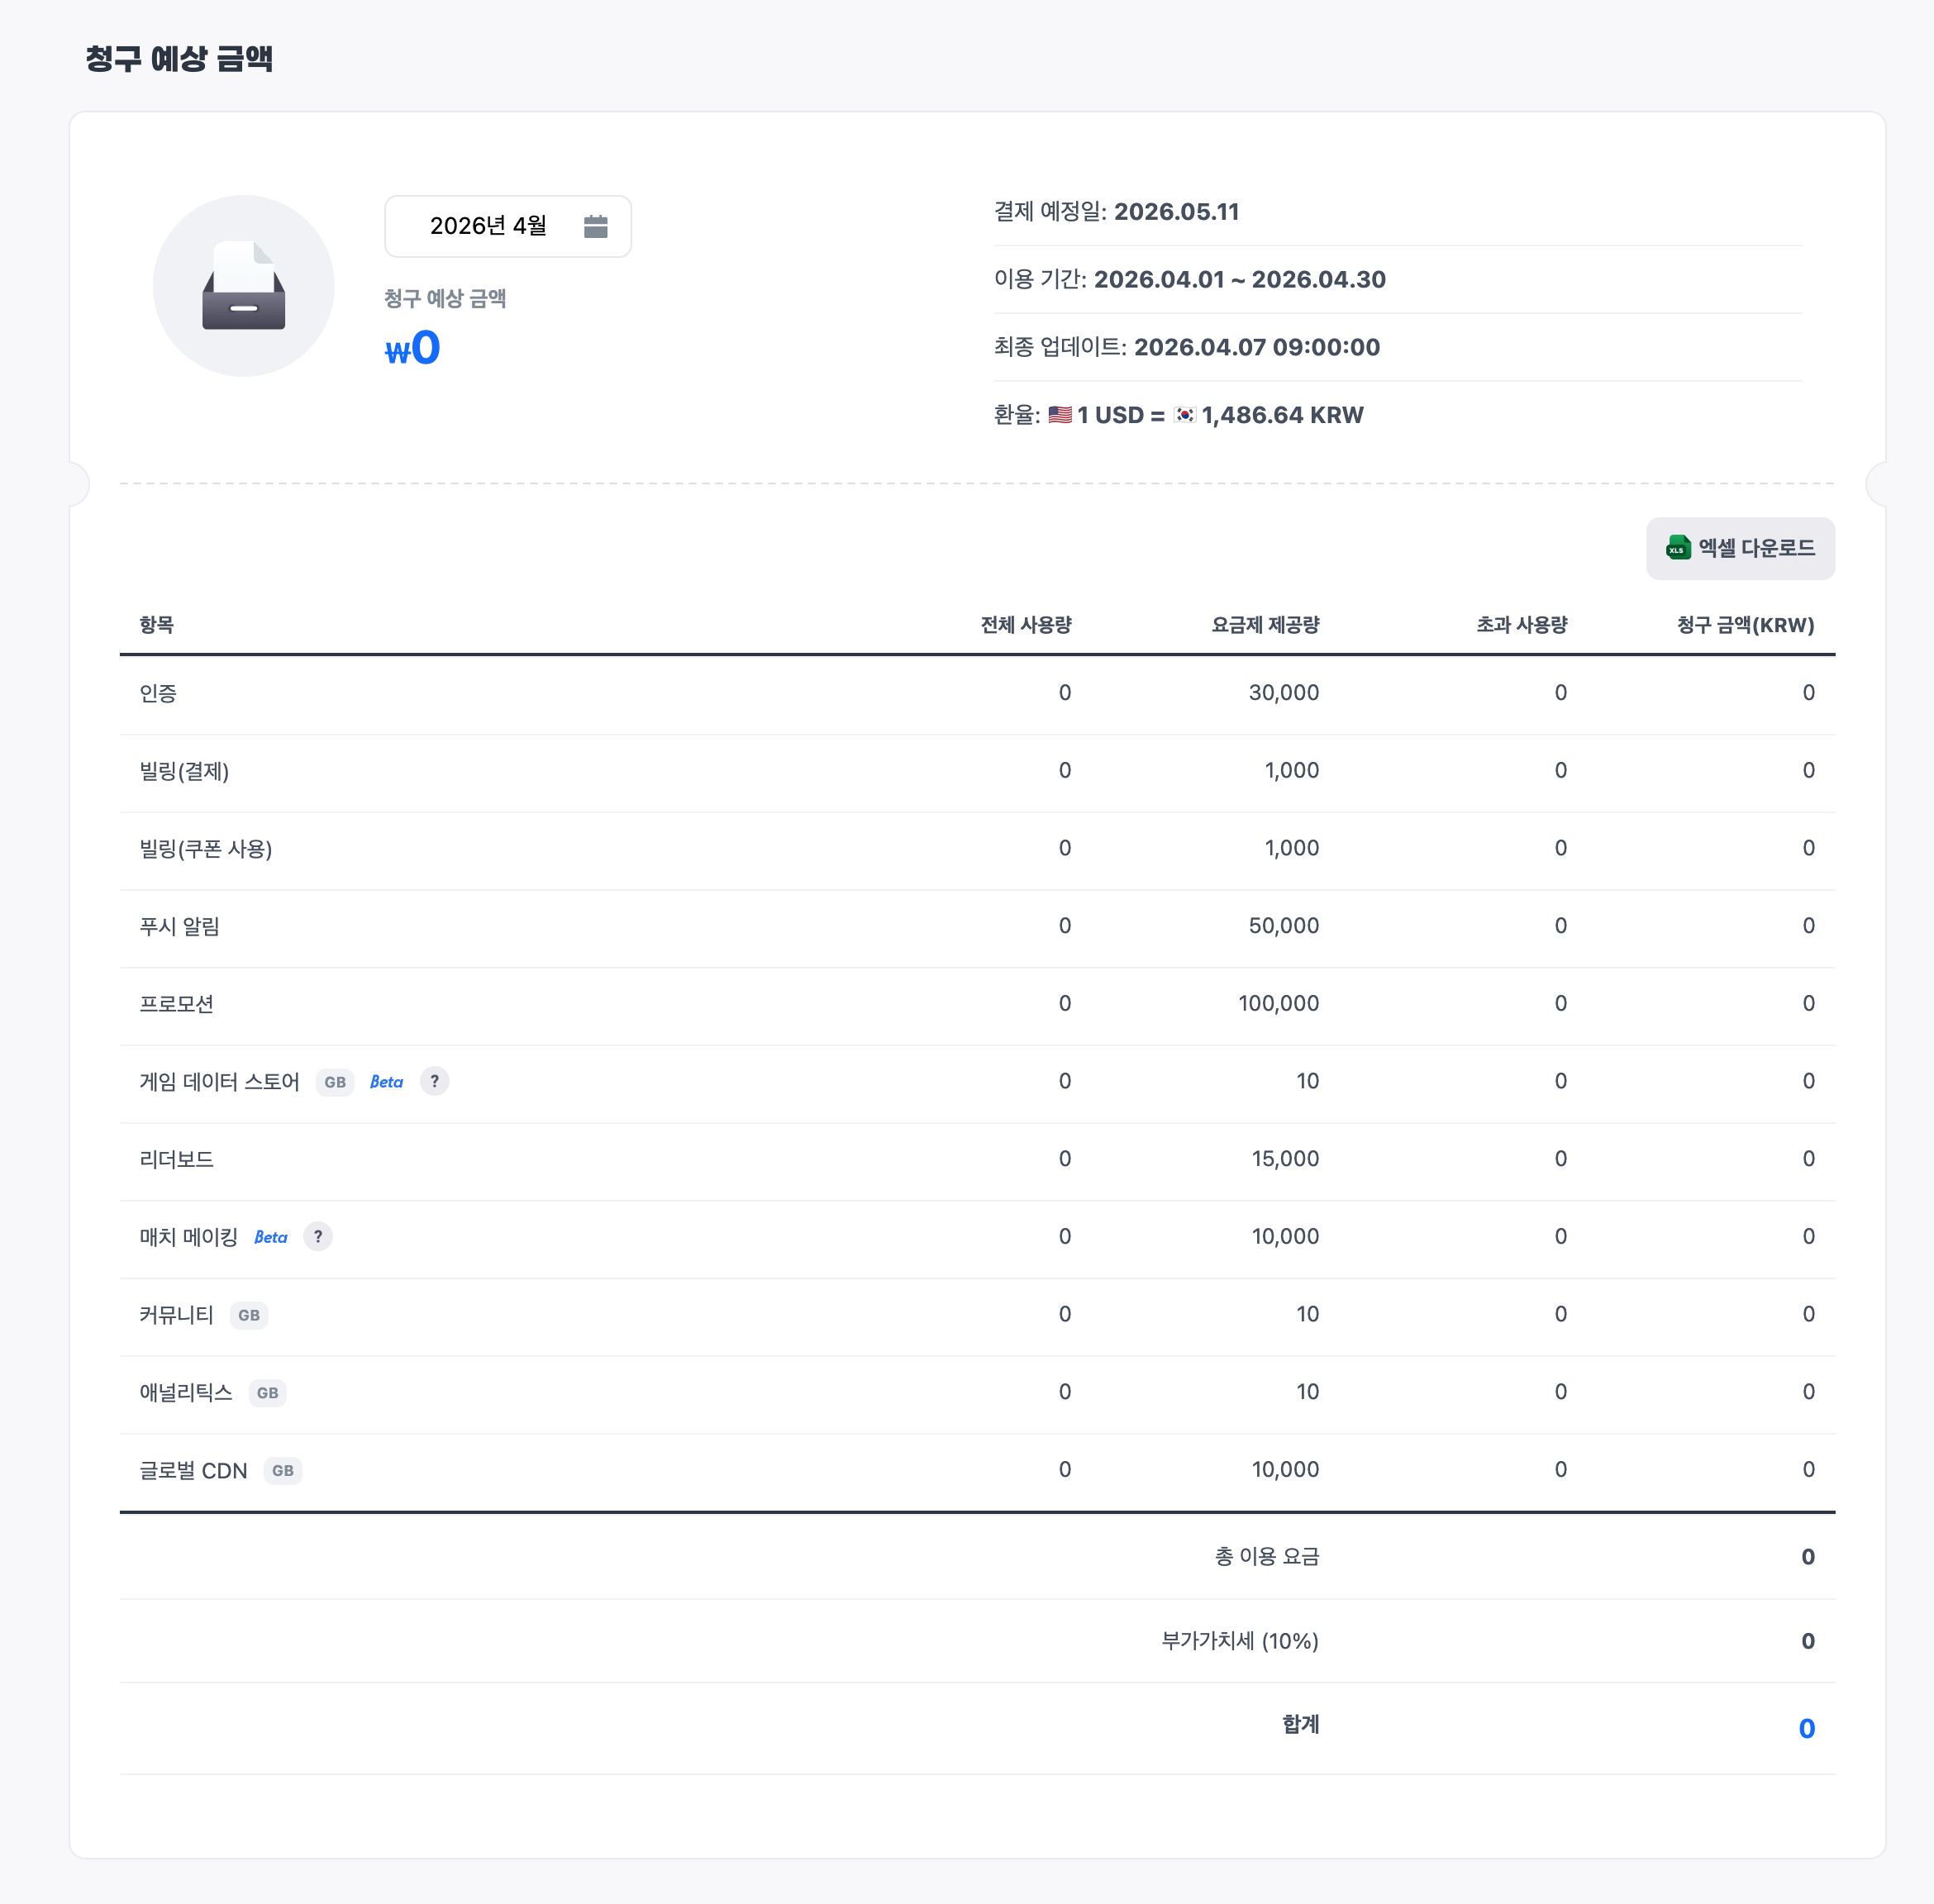Click GB badge next to 글로벌 CDN

283,1471
